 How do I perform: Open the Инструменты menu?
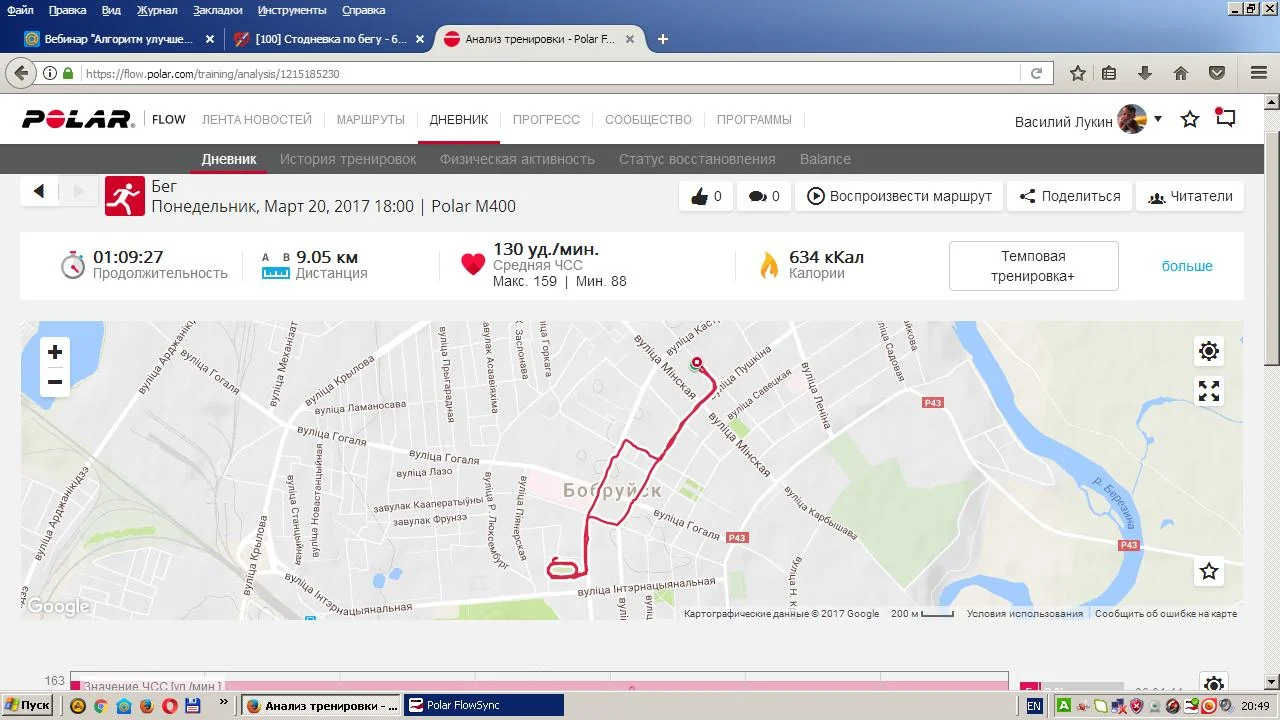[292, 10]
